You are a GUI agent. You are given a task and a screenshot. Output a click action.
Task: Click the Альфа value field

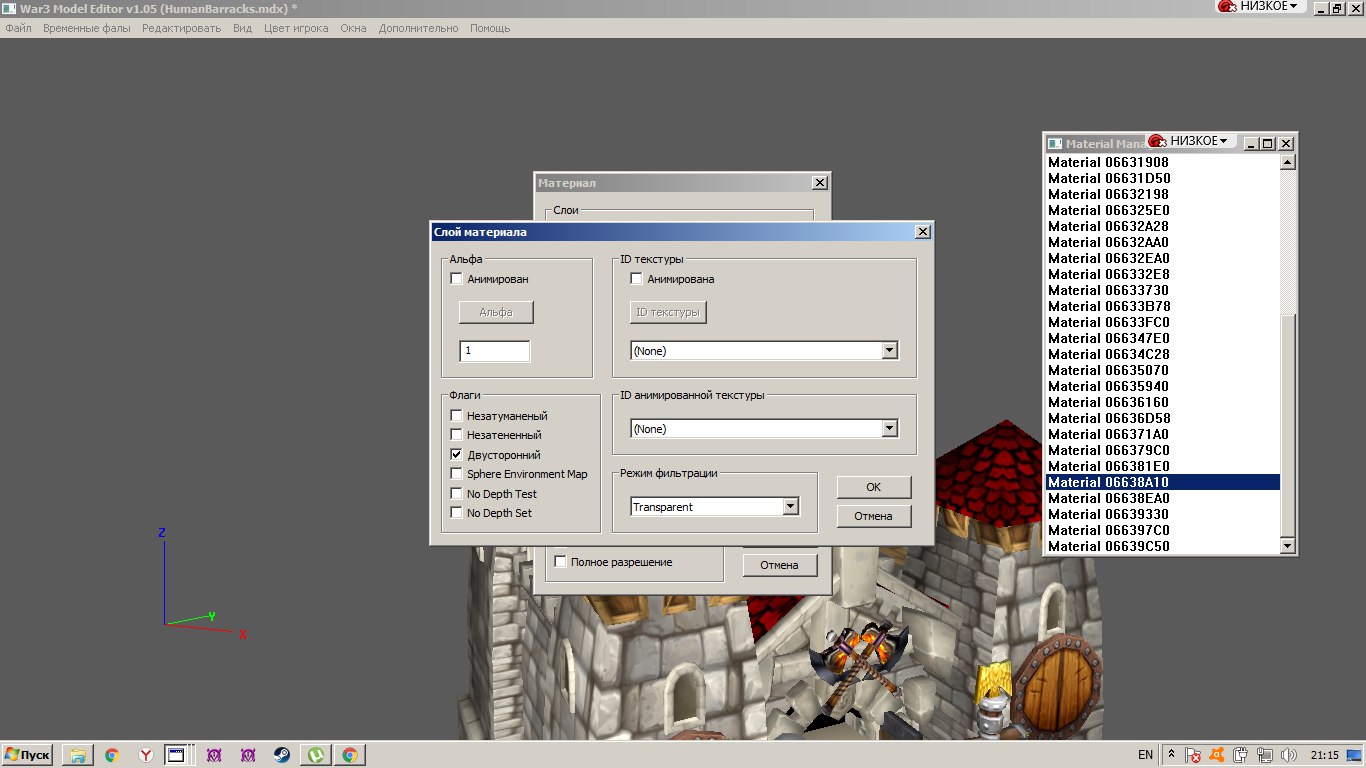[495, 351]
